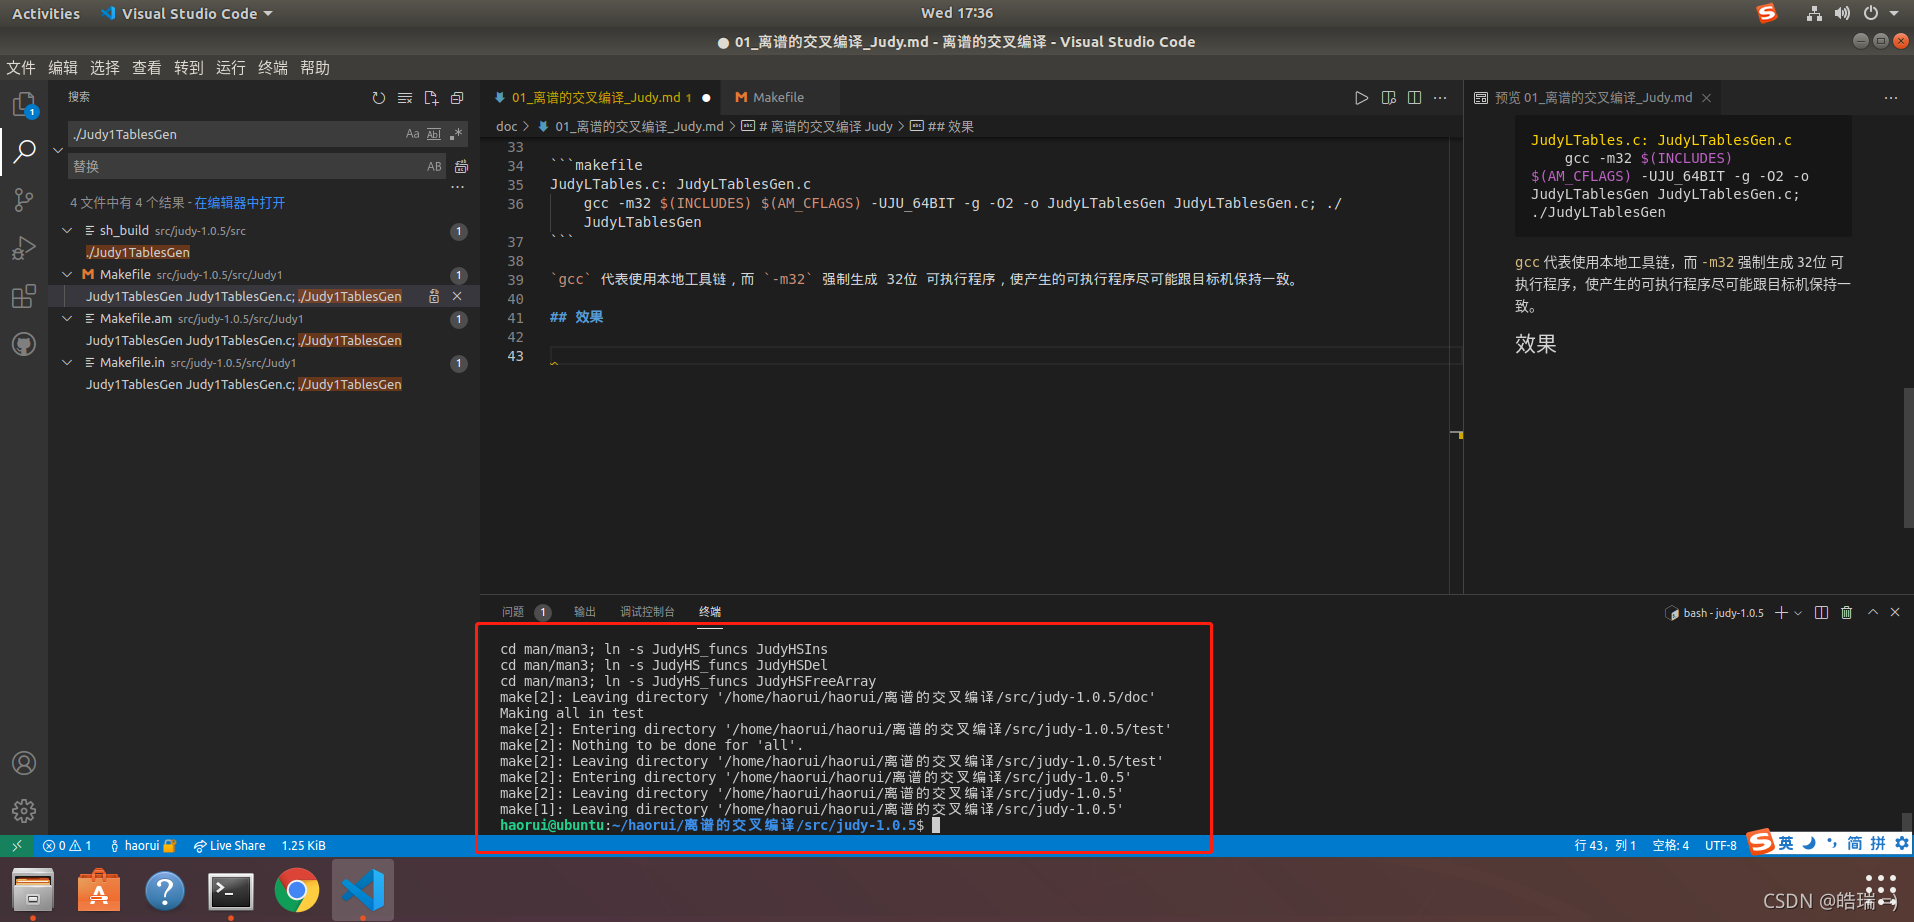Click Replace All icon beside replace field
Screen dimensions: 1914x922
point(461,166)
